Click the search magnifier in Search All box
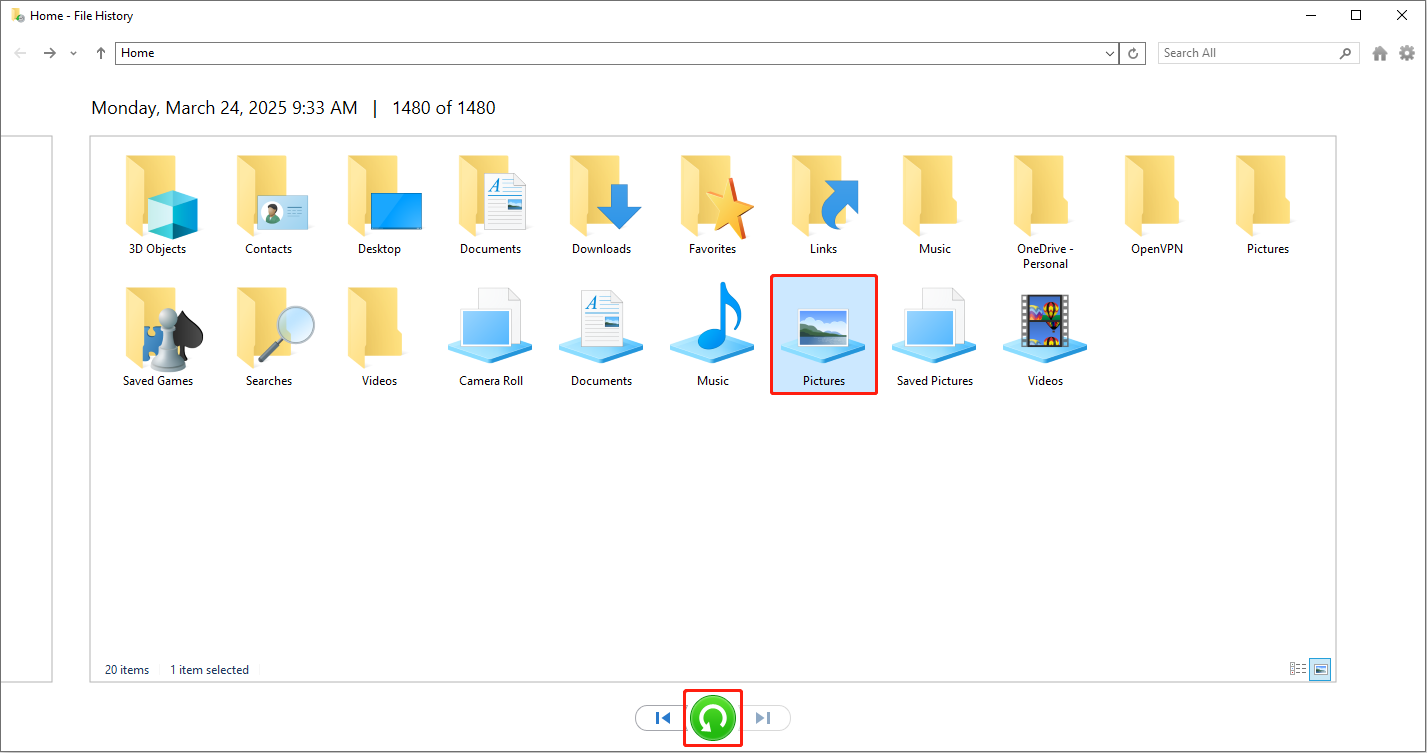 (1344, 52)
